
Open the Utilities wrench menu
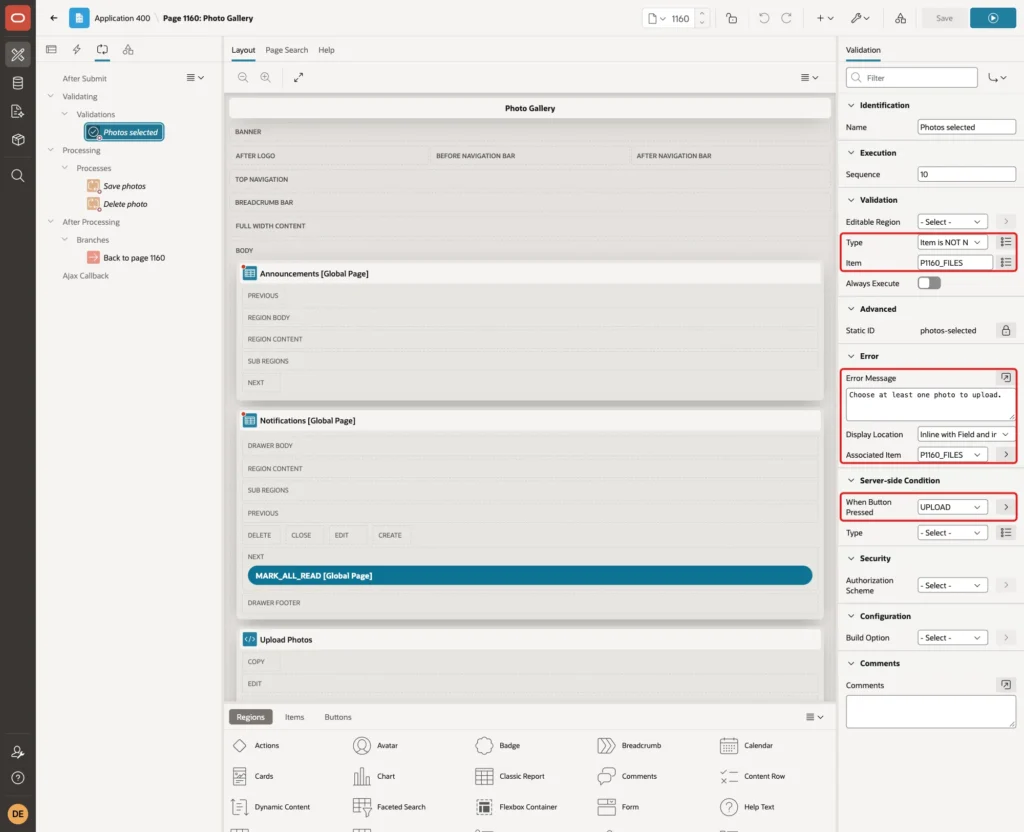pos(859,18)
